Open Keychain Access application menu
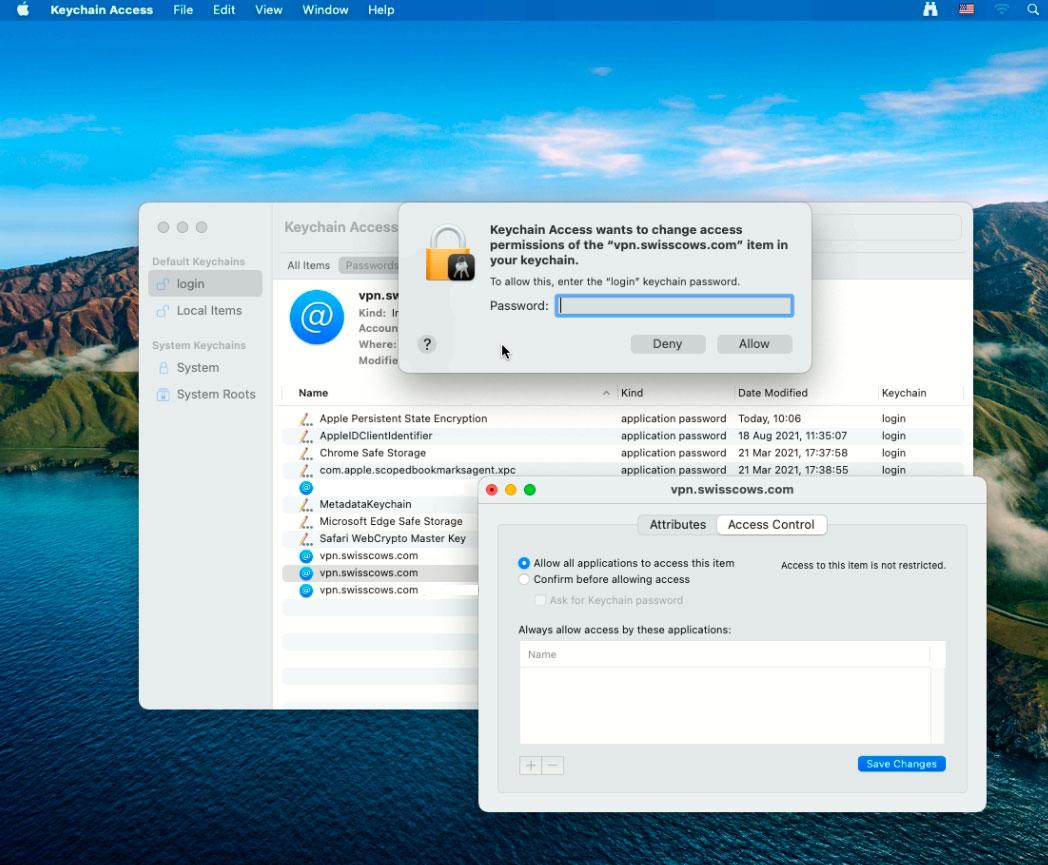The image size is (1048, 865). [102, 9]
